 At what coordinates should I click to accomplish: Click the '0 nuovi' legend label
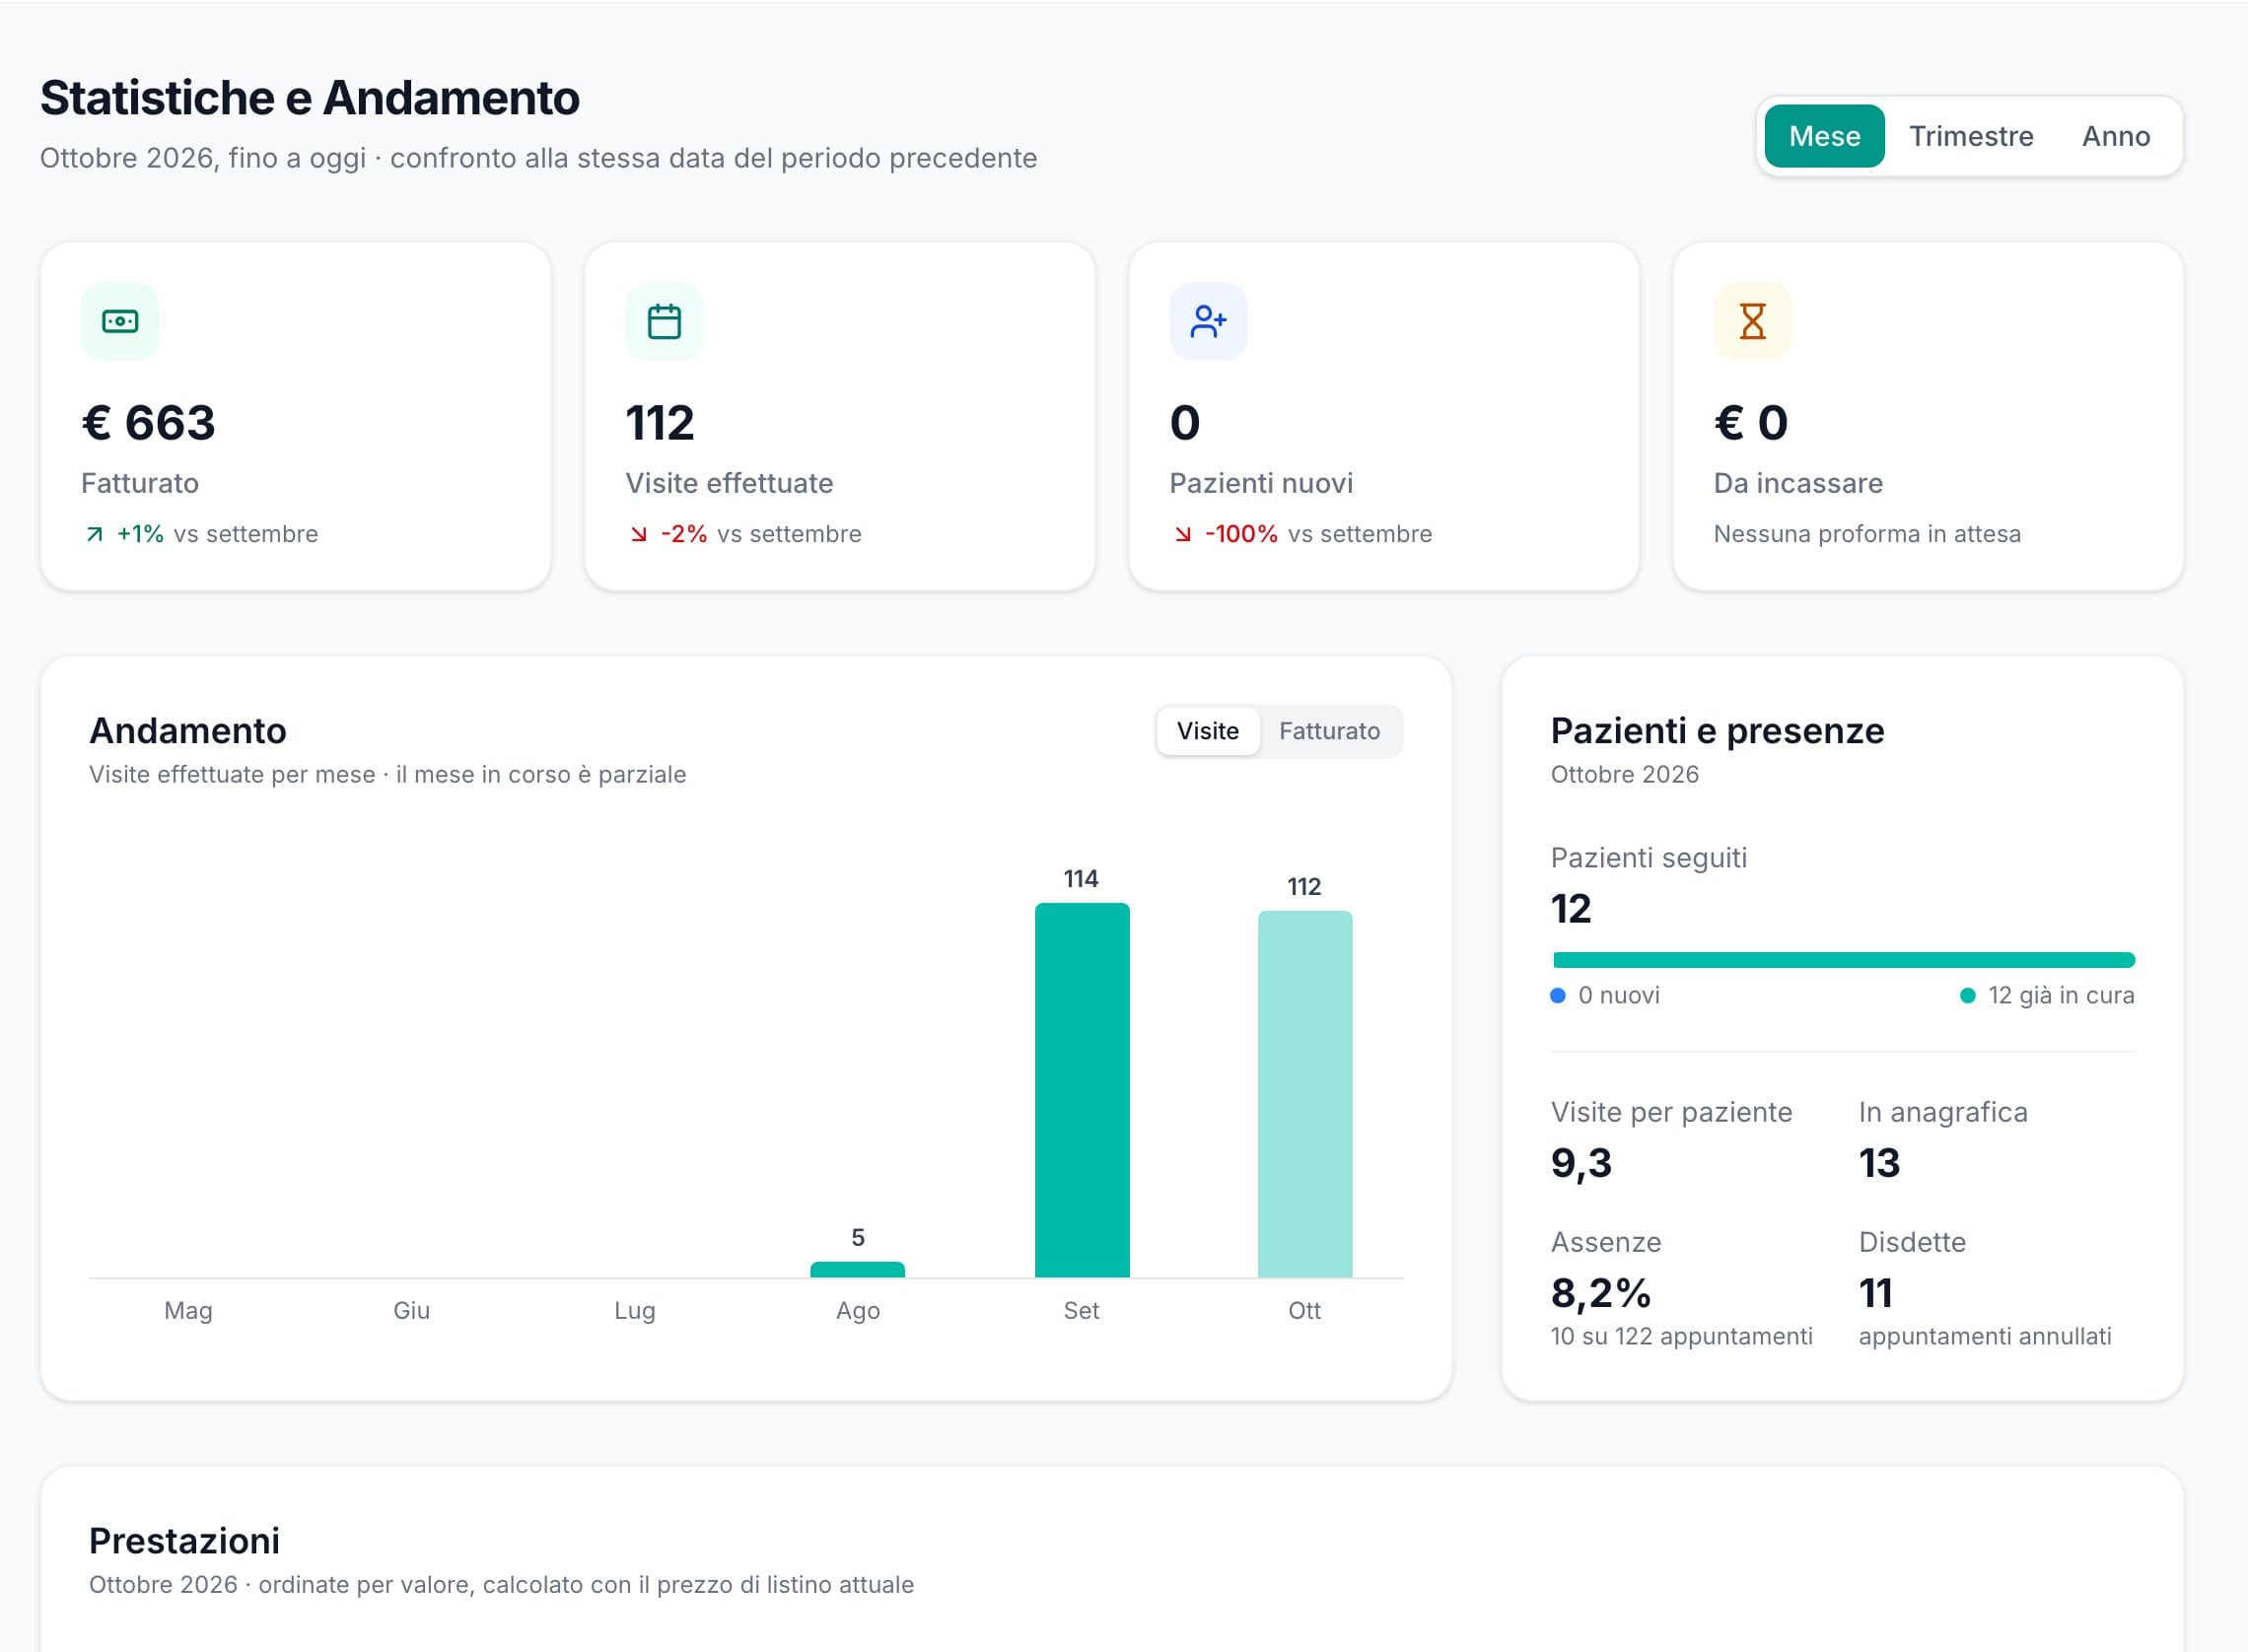click(1618, 995)
